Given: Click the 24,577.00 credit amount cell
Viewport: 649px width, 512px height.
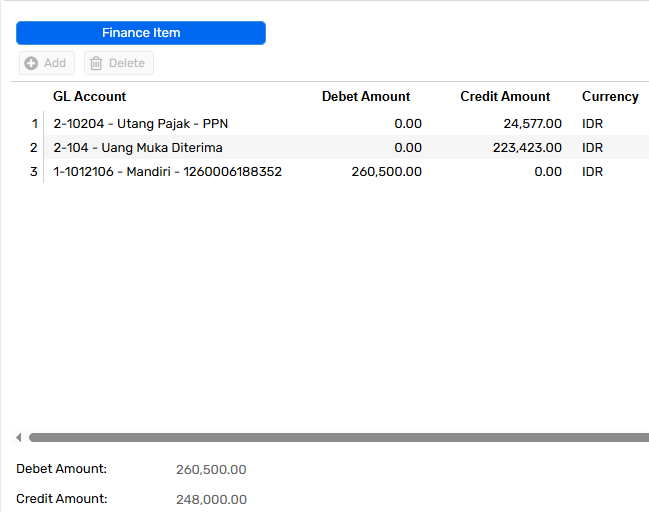Looking at the screenshot, I should click(532, 123).
